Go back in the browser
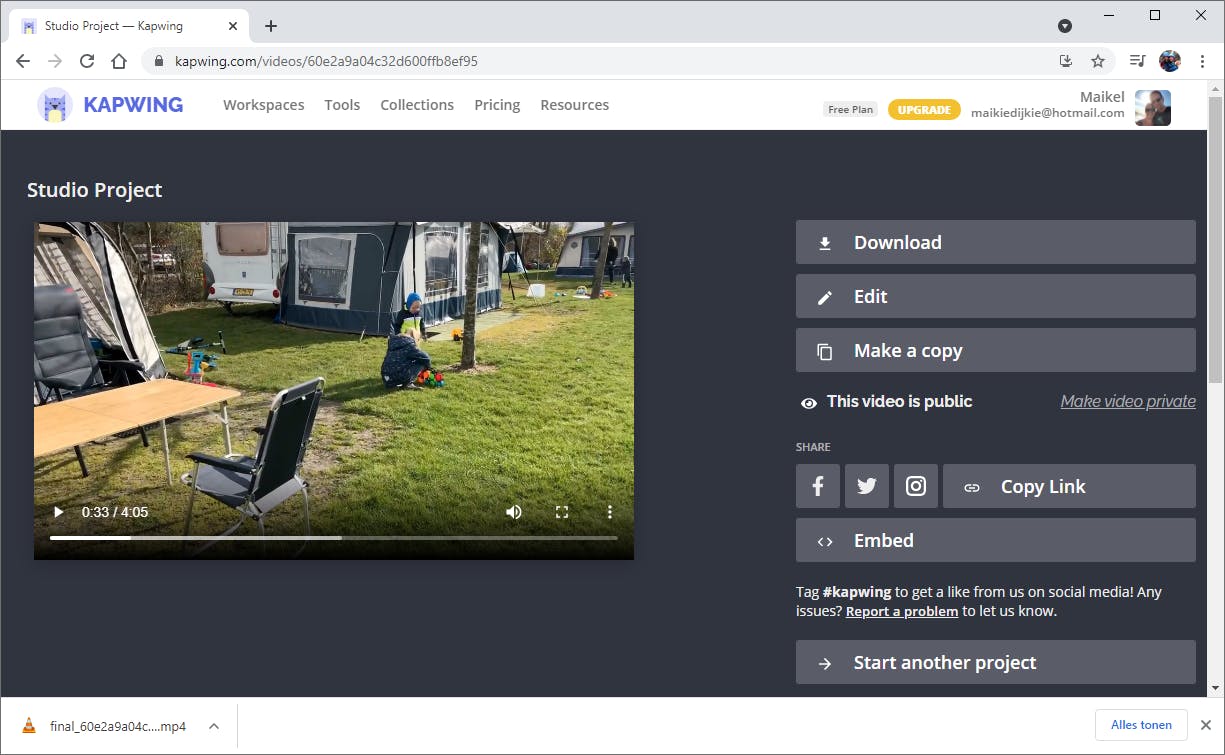The width and height of the screenshot is (1225, 755). (x=23, y=61)
